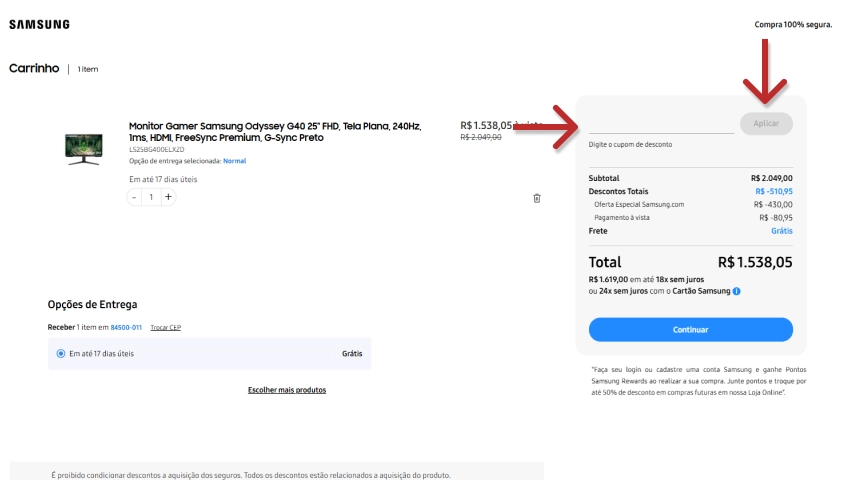Screen dimensions: 850x480
Task: Open the Cartão Samsung info icon
Action: click(x=737, y=291)
